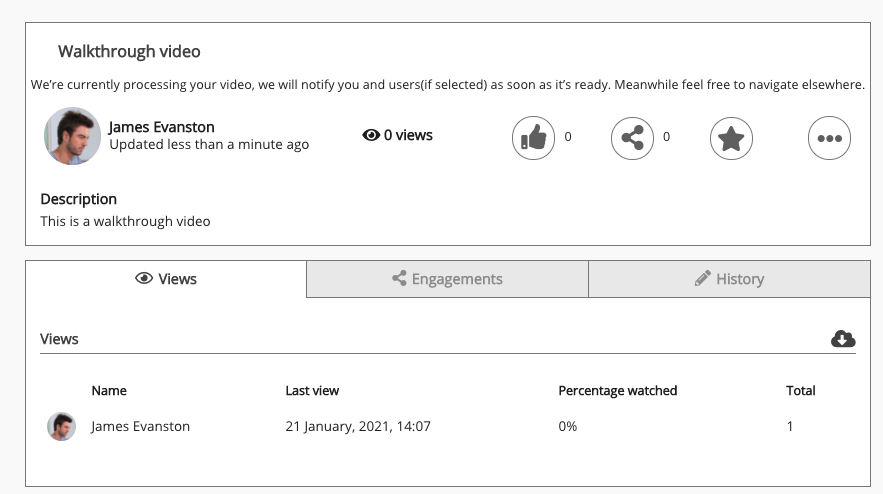This screenshot has height=494, width=883.
Task: Switch to the Views tab
Action: [166, 279]
